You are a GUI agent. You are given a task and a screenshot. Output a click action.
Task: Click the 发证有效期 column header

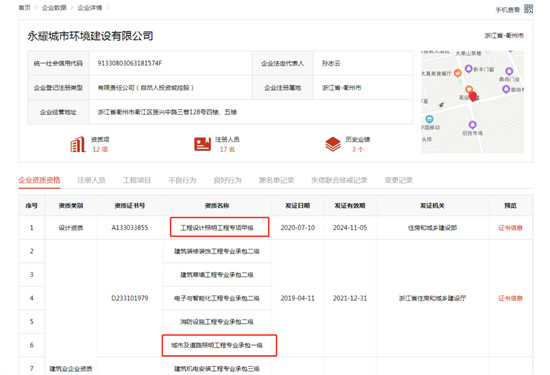350,206
